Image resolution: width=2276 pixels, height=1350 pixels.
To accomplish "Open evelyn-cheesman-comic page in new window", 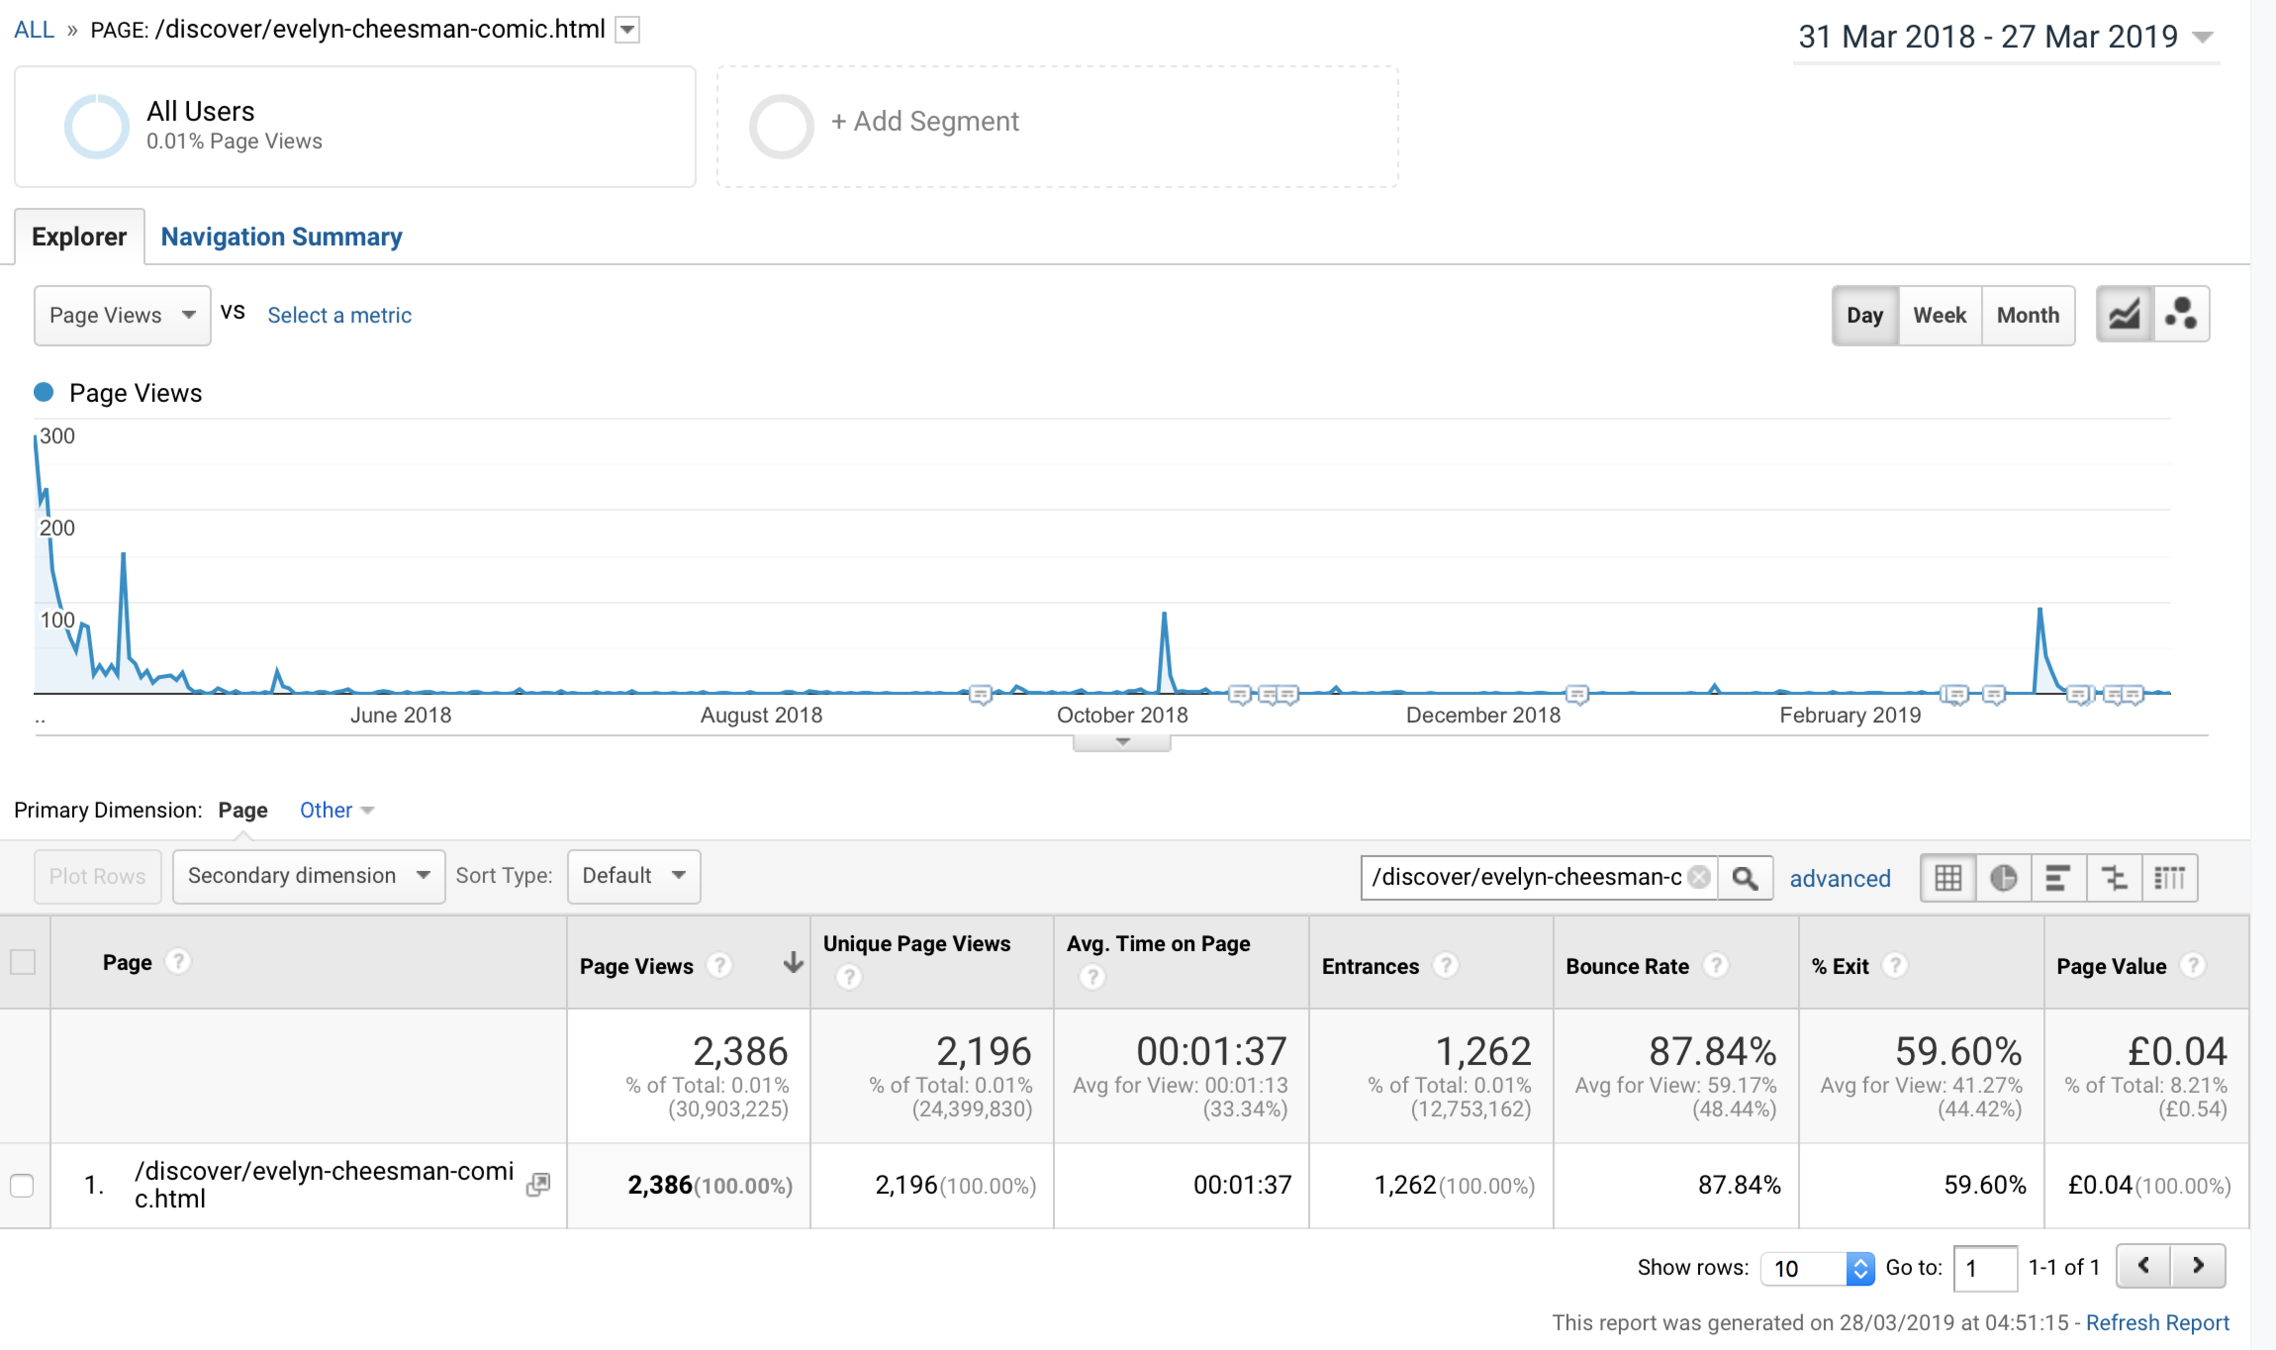I will click(x=538, y=1185).
